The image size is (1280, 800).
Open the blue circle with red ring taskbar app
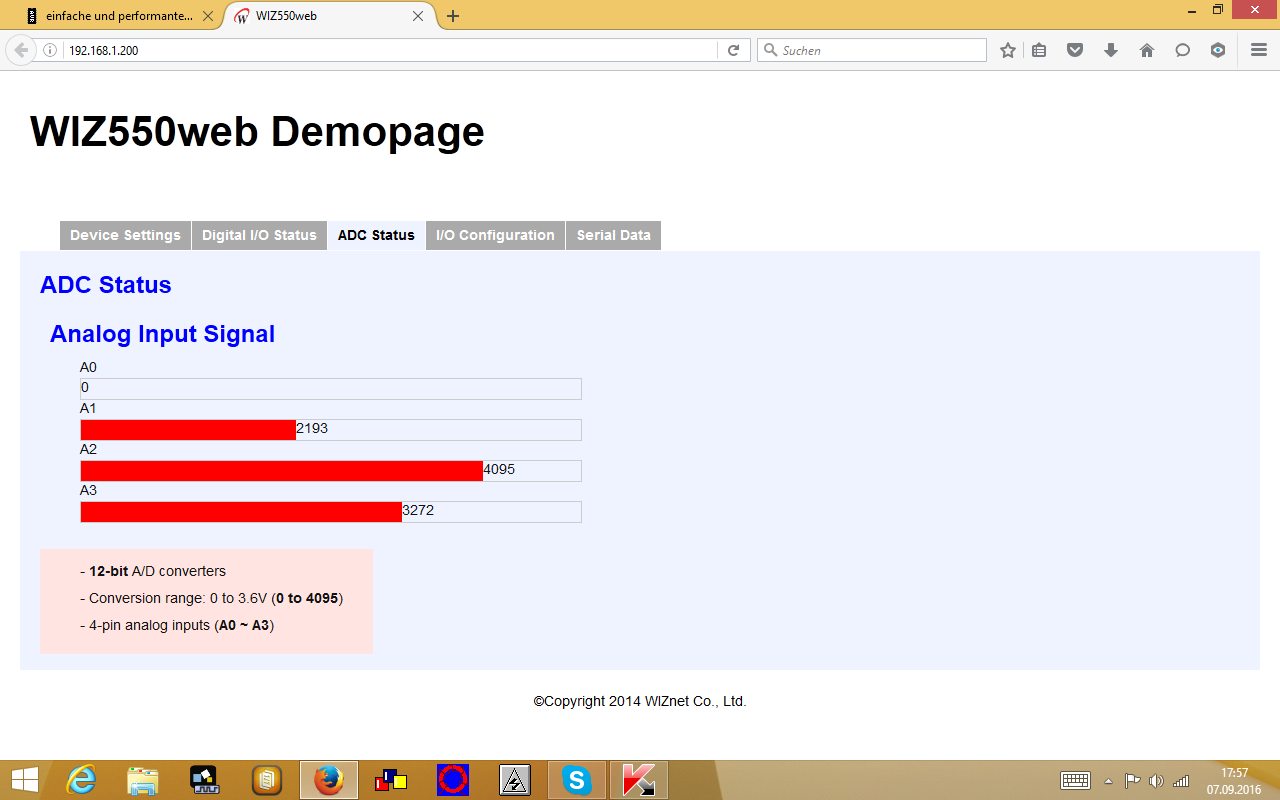[453, 780]
